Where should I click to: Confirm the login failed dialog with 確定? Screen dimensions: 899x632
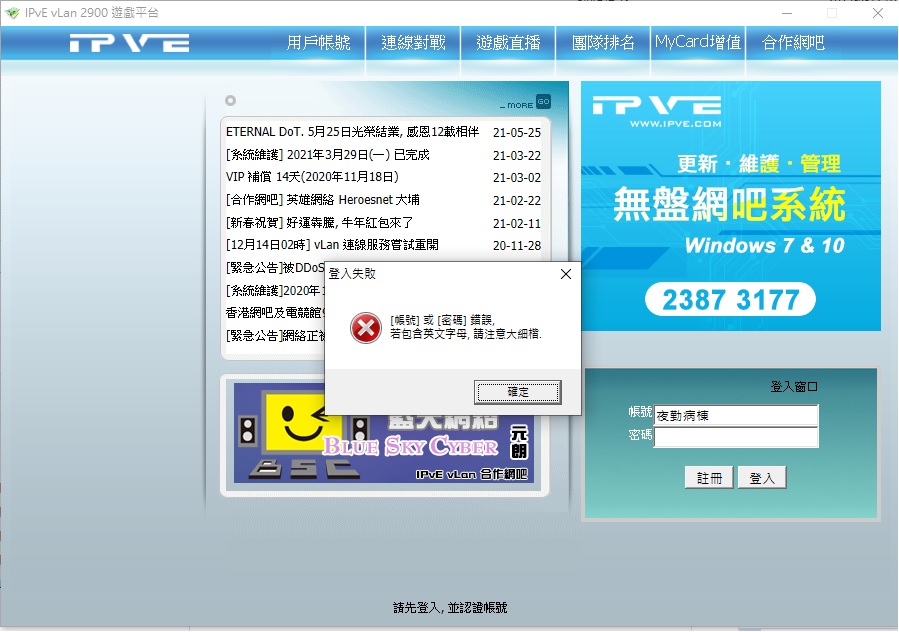(x=518, y=392)
